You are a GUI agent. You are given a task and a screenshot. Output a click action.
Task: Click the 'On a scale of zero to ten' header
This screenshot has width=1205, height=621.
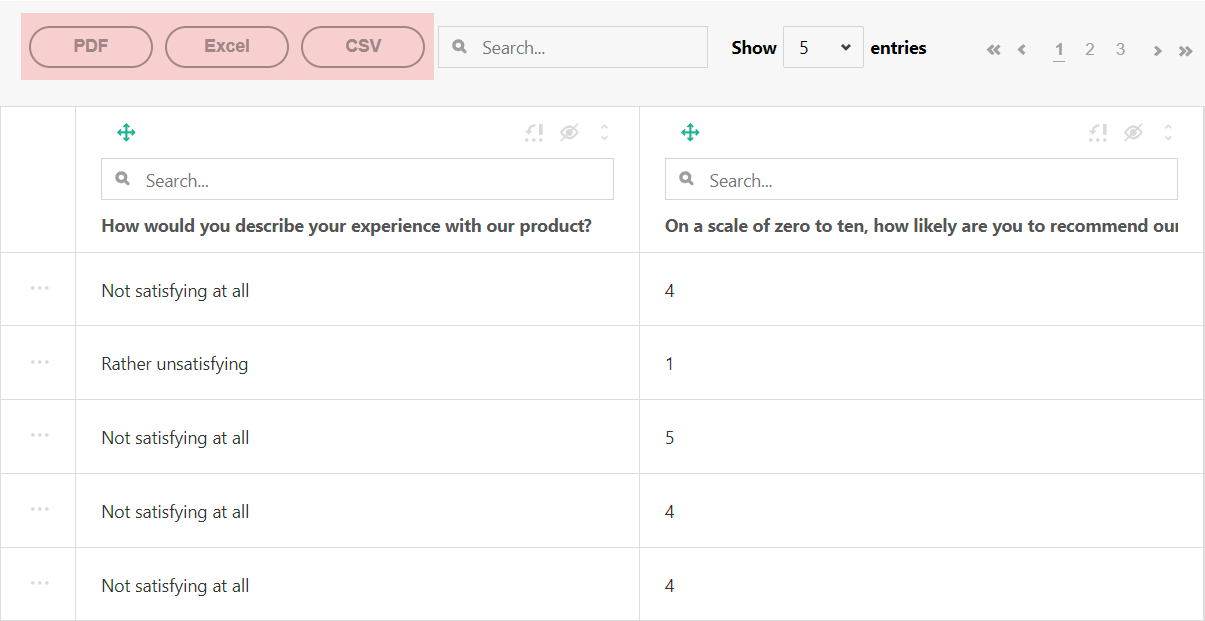click(x=921, y=226)
